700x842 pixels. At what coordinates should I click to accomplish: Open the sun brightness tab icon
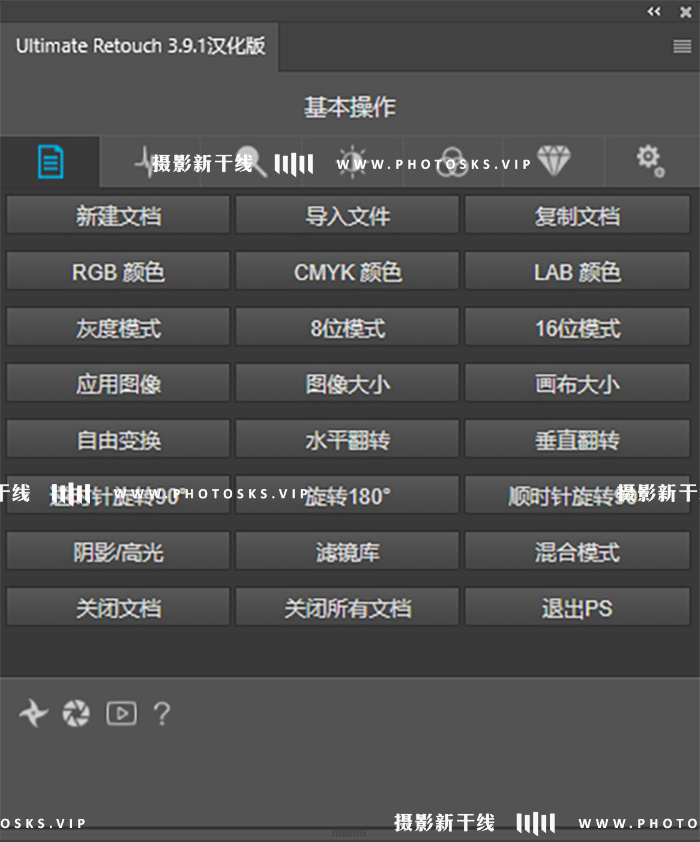point(352,162)
